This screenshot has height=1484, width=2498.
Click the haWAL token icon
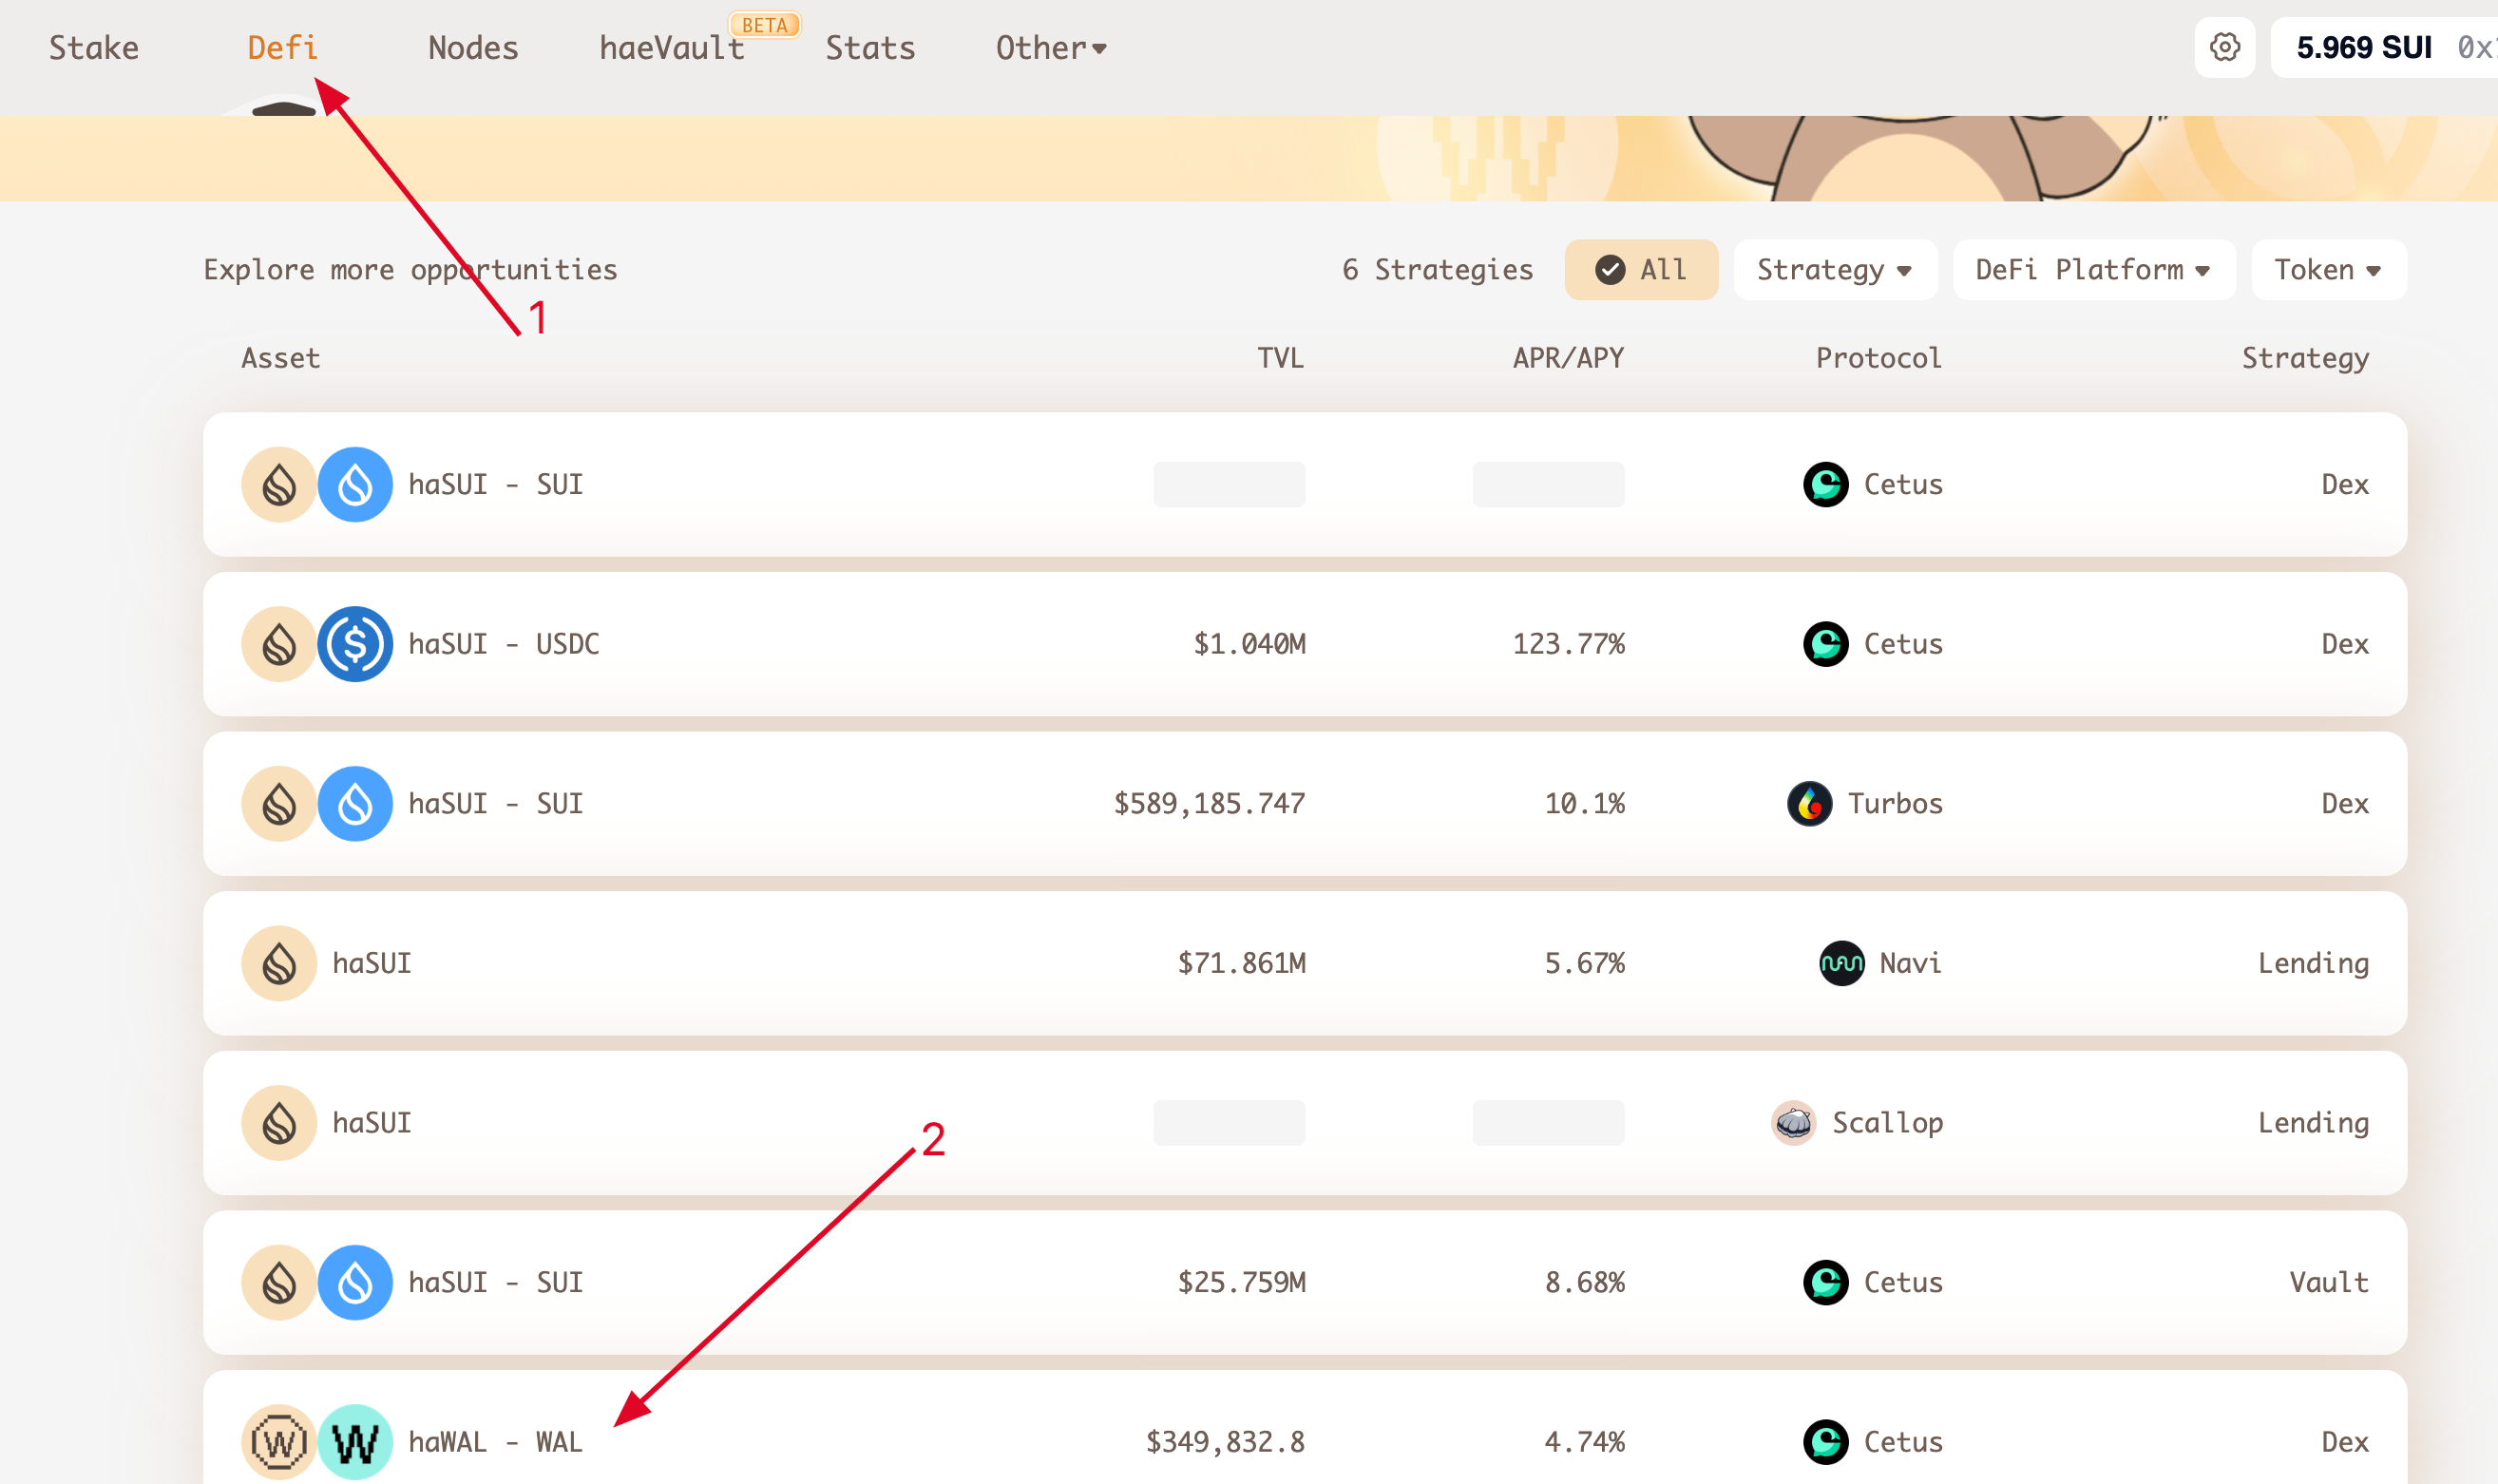[x=279, y=1441]
